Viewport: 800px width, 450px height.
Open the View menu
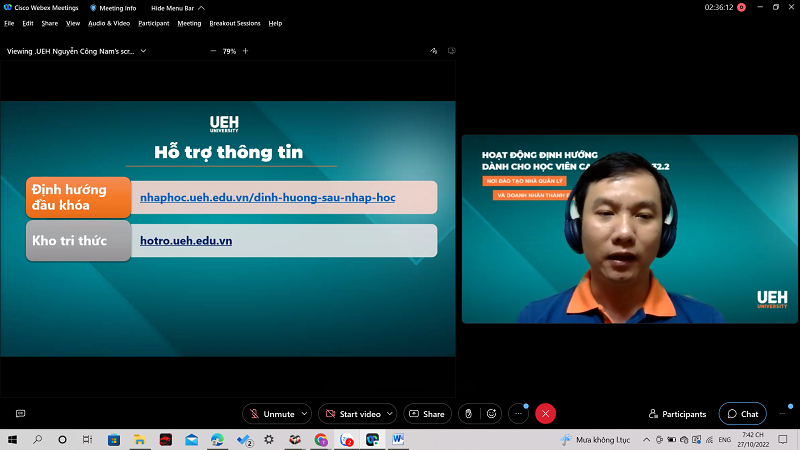tap(73, 23)
